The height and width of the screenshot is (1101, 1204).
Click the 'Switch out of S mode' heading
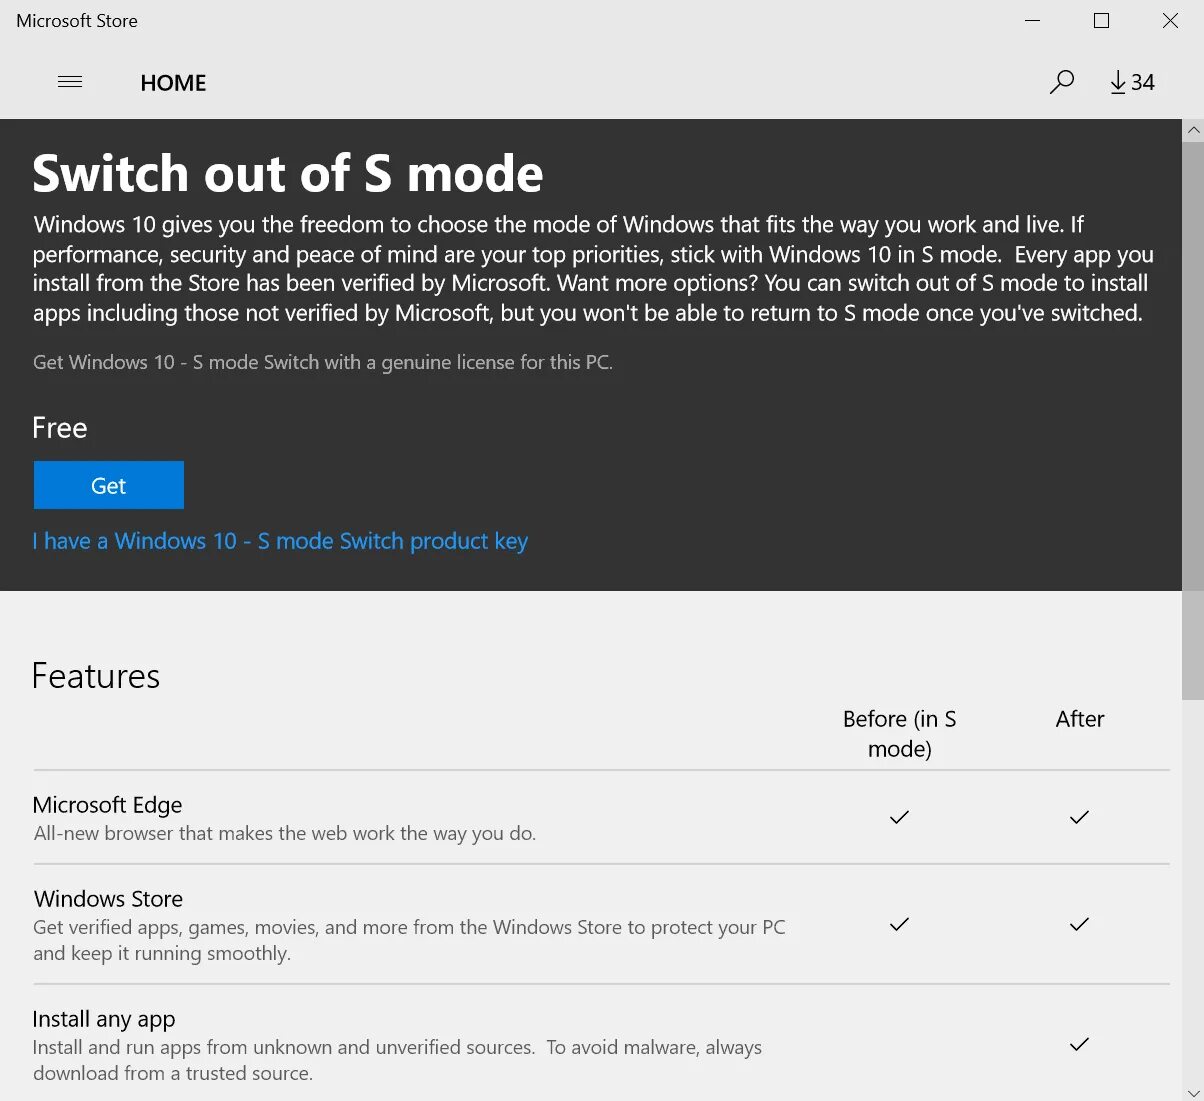coord(288,173)
